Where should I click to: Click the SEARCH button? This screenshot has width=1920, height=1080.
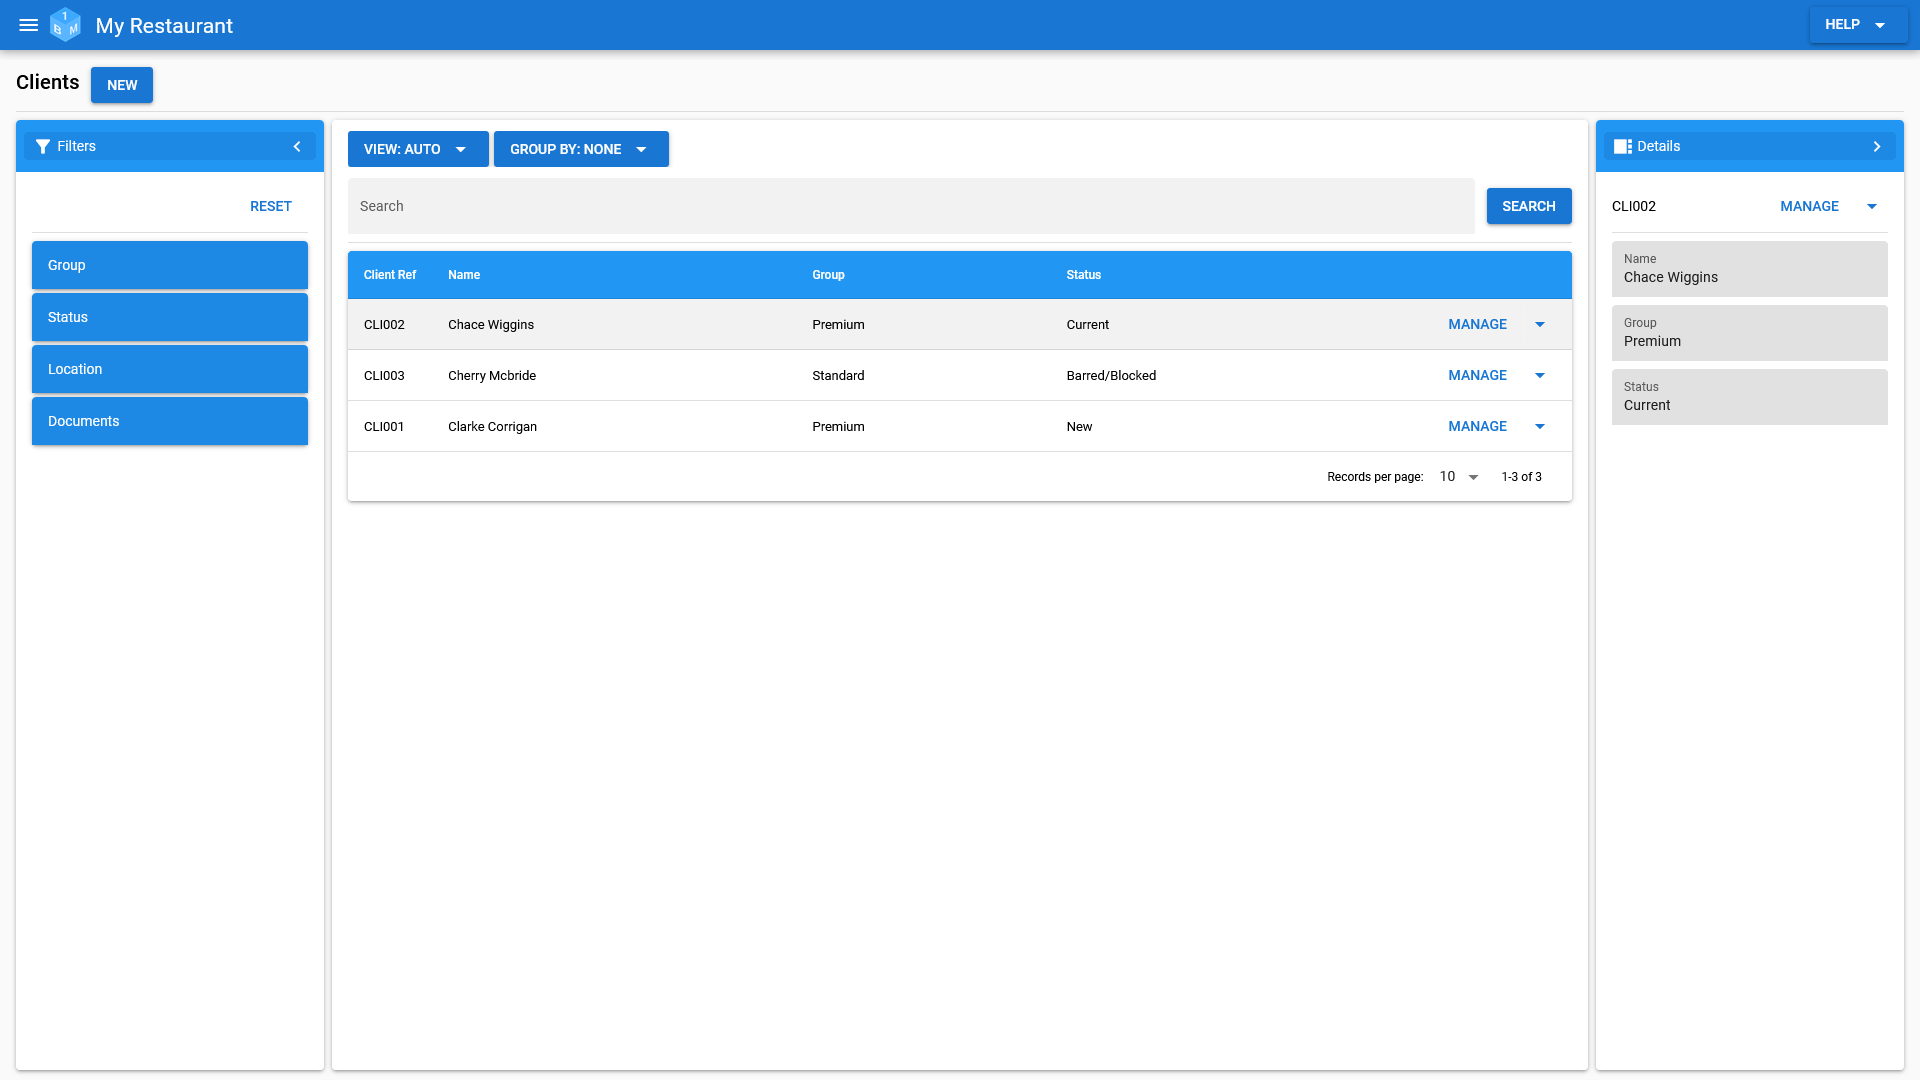pyautogui.click(x=1528, y=206)
